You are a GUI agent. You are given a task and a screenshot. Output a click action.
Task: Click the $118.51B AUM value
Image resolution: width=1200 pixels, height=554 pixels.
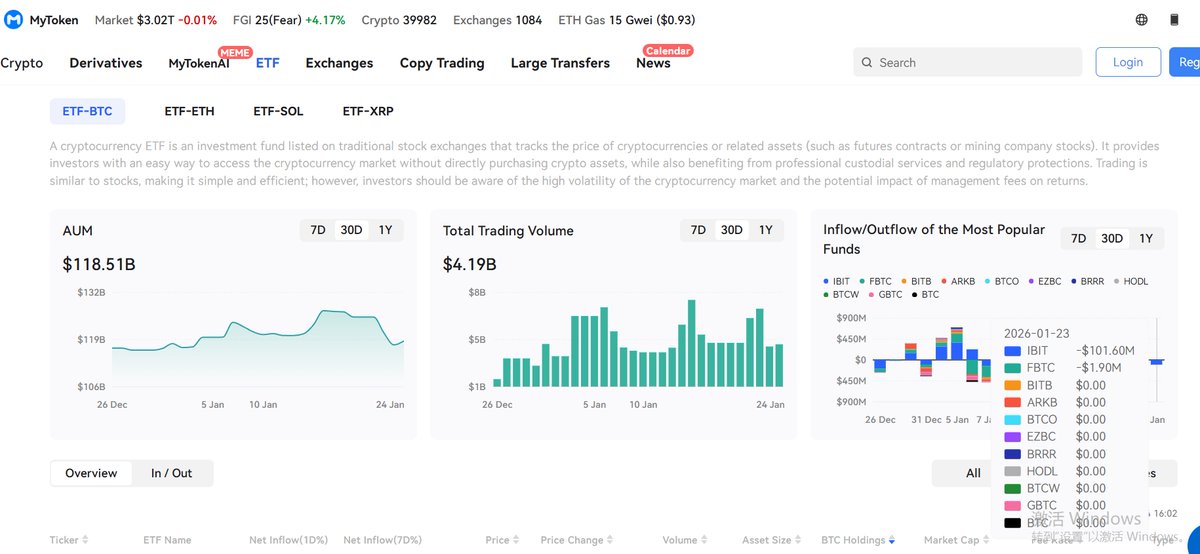pyautogui.click(x=99, y=264)
